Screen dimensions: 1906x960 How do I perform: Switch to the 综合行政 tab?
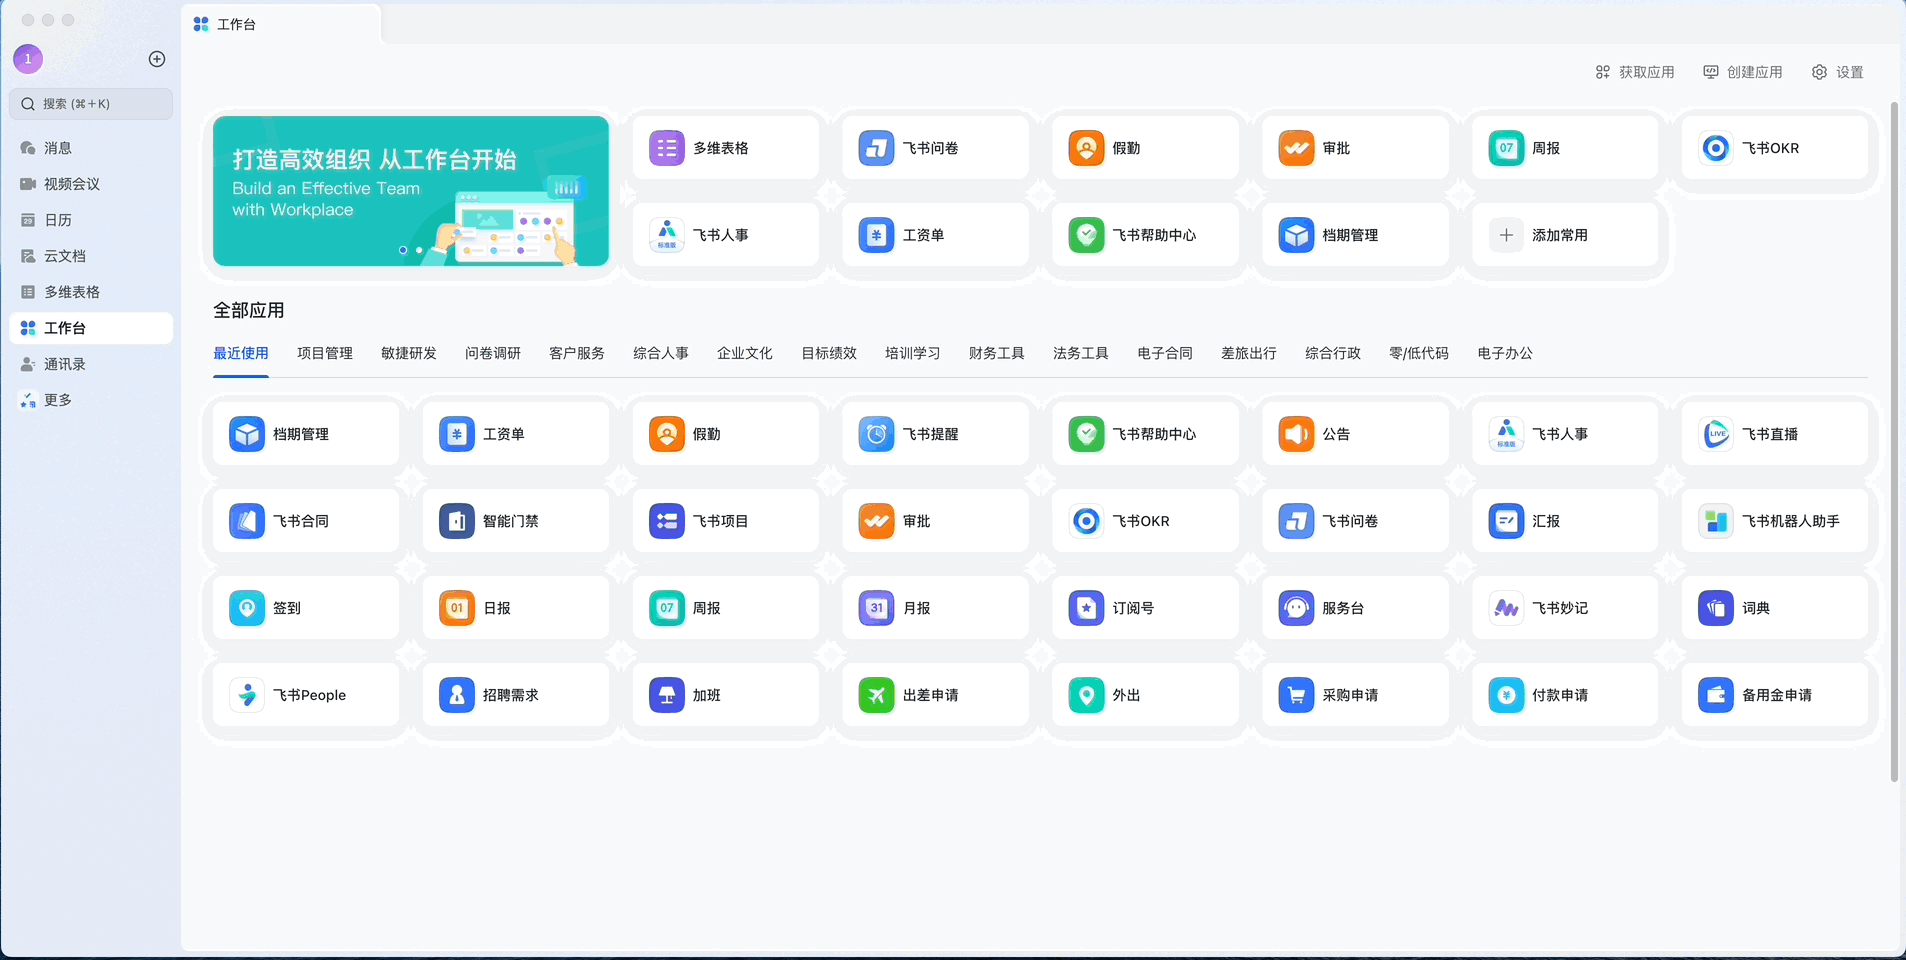point(1333,353)
